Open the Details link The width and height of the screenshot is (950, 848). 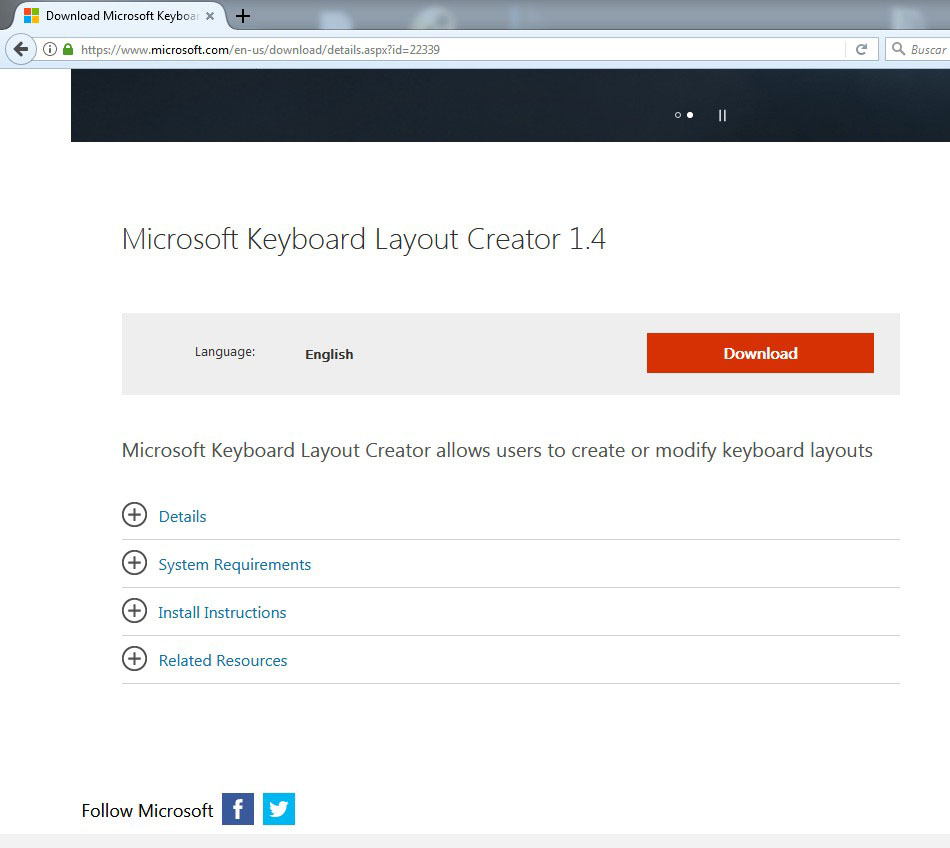(x=182, y=516)
